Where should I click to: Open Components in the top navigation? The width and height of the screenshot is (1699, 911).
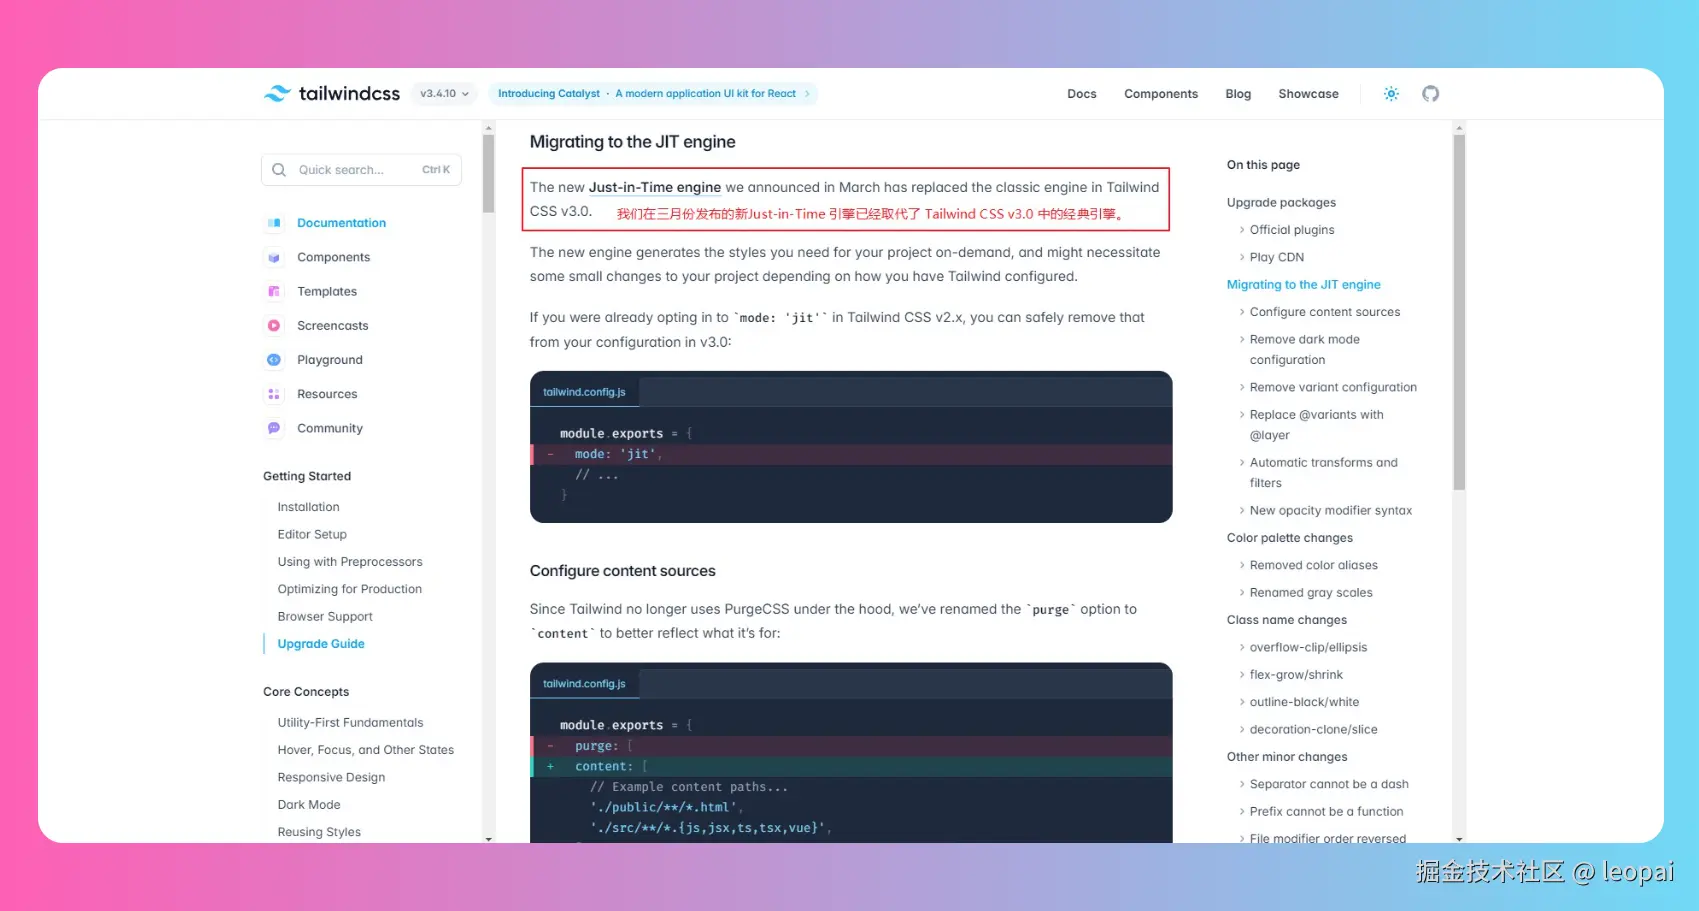click(x=1160, y=94)
